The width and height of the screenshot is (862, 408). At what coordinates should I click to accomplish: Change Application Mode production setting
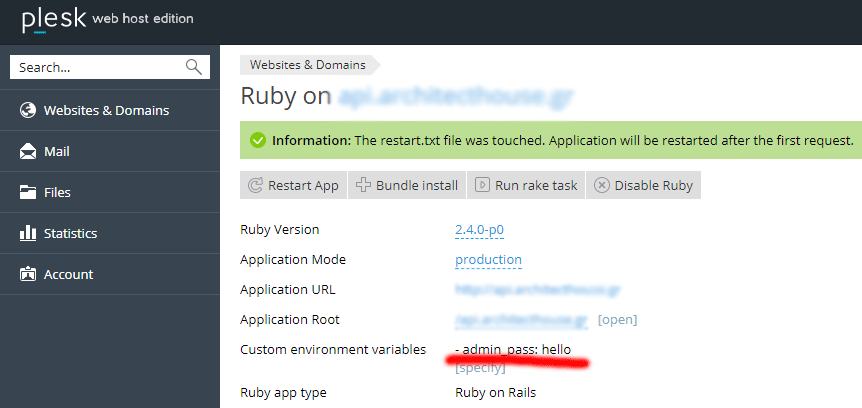click(x=488, y=260)
